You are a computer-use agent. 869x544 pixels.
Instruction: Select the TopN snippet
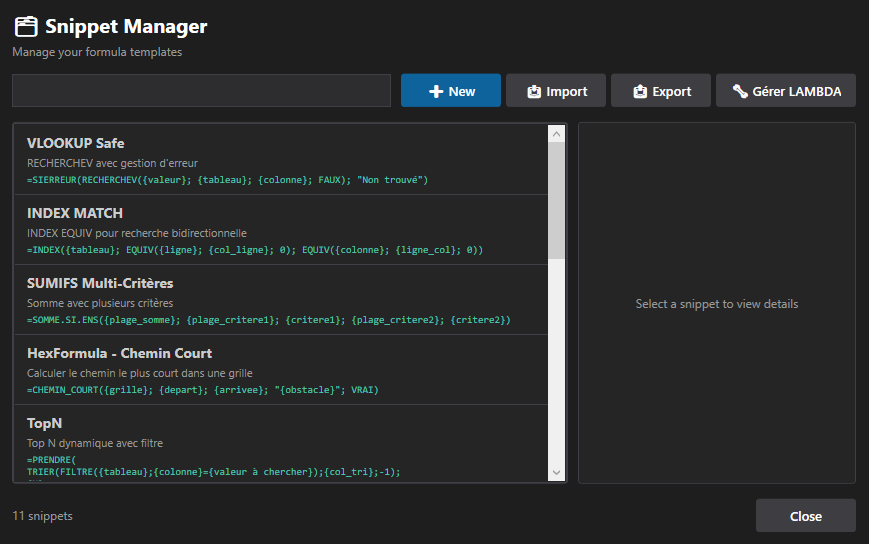(281, 443)
